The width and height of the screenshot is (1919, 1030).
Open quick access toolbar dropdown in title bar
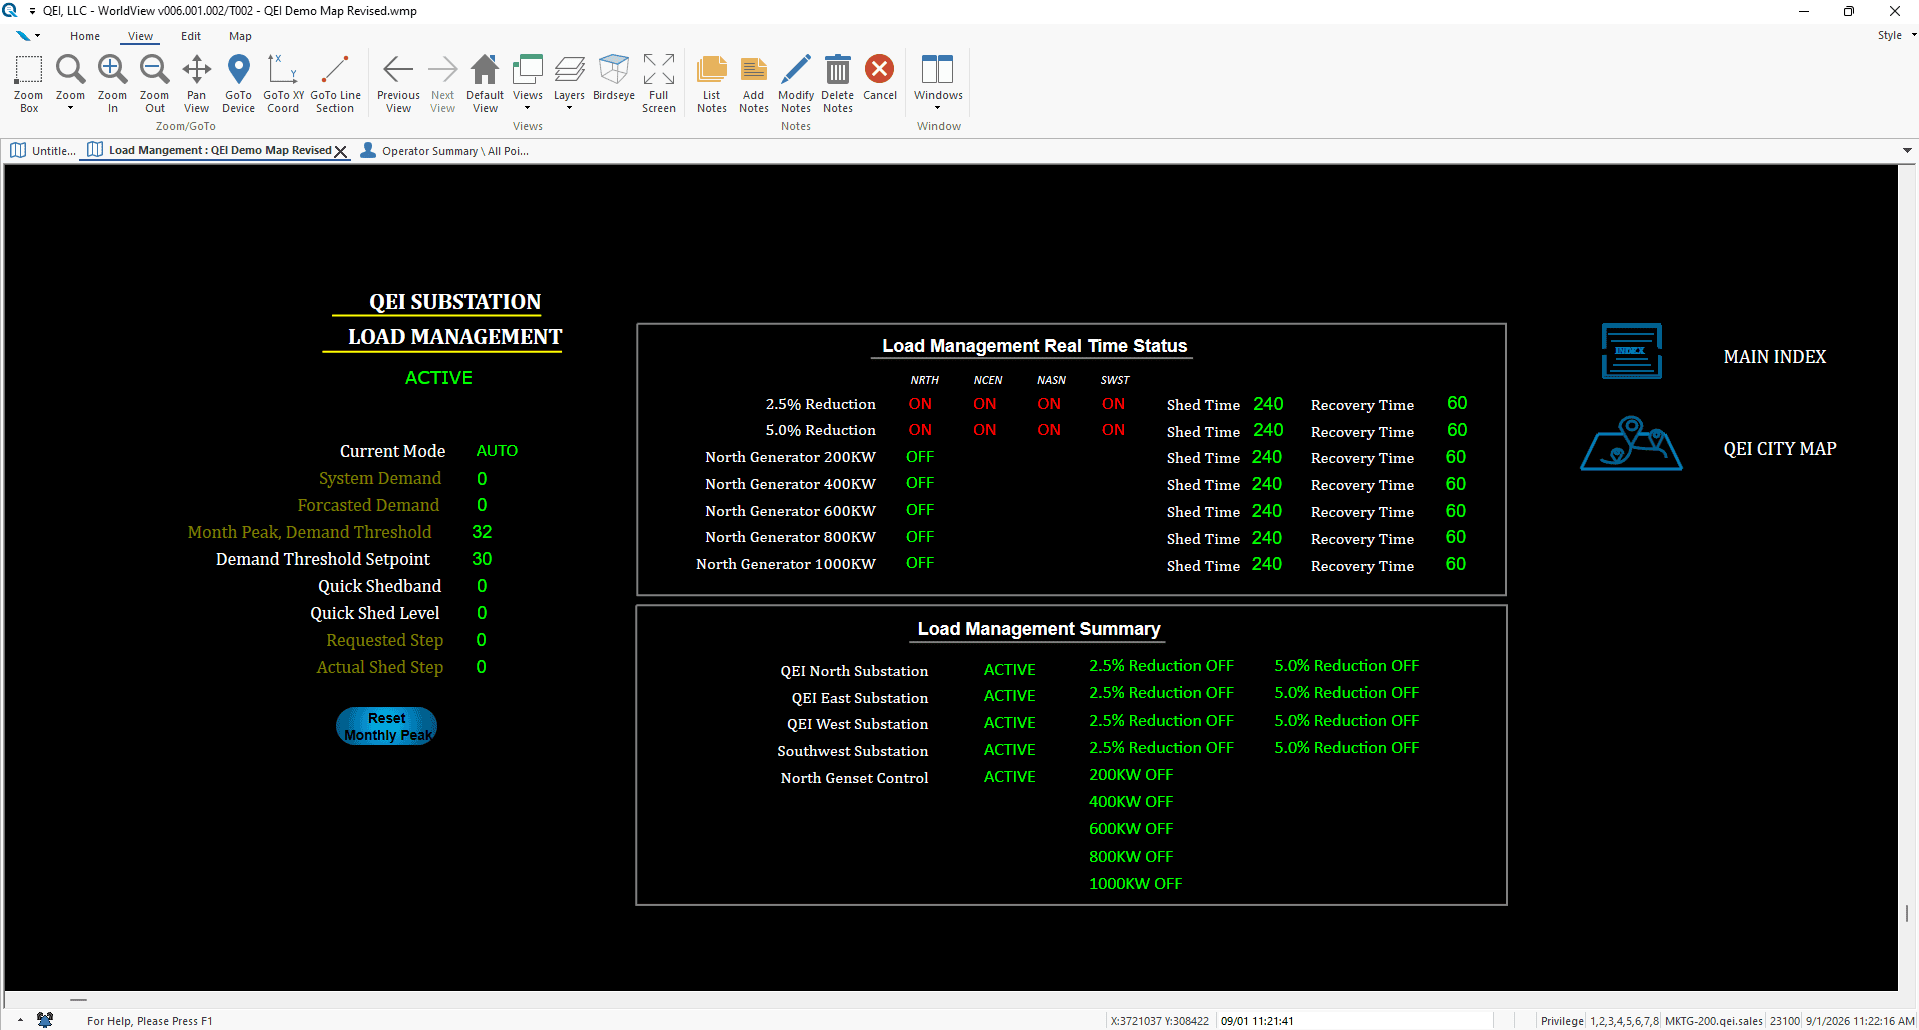(x=32, y=11)
